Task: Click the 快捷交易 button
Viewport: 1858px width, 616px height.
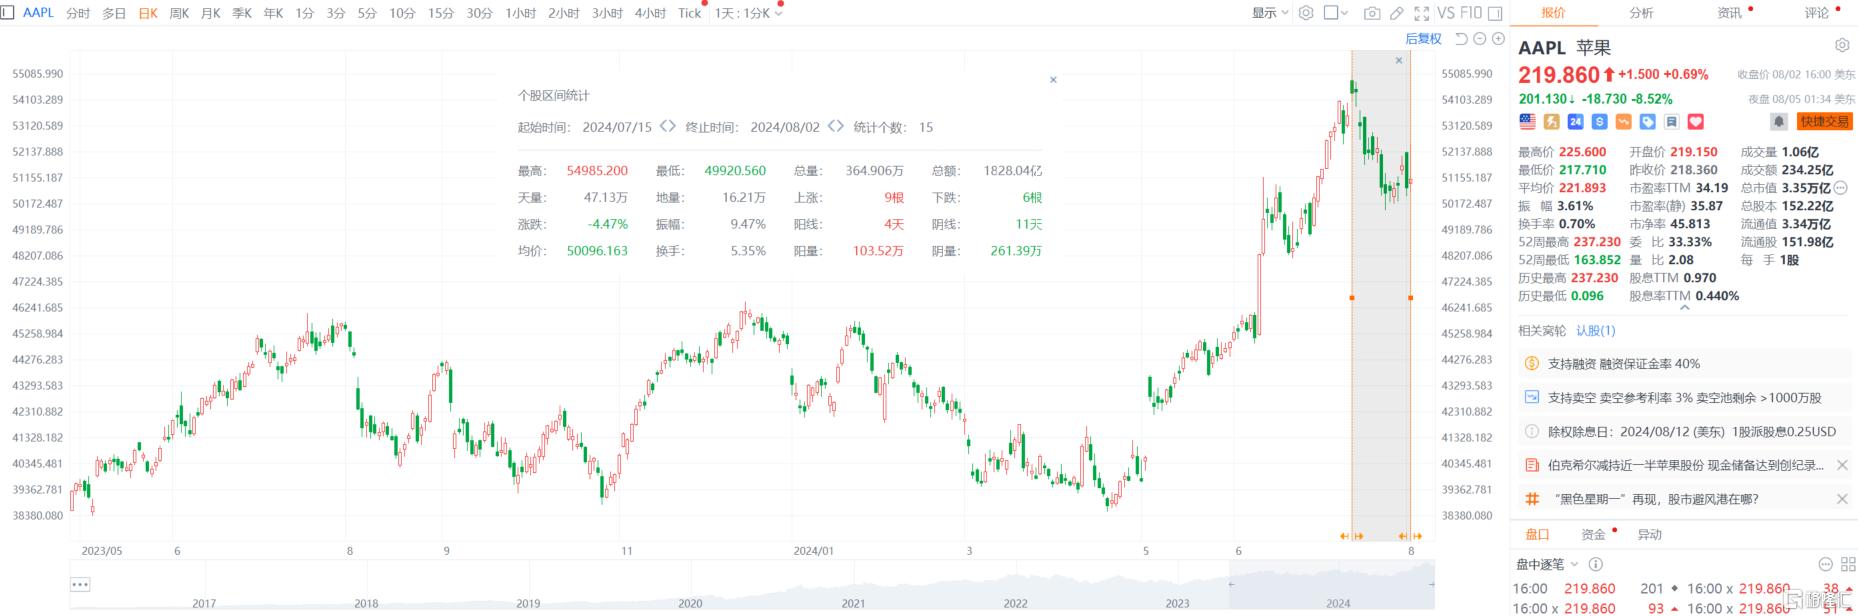Action: coord(1824,121)
